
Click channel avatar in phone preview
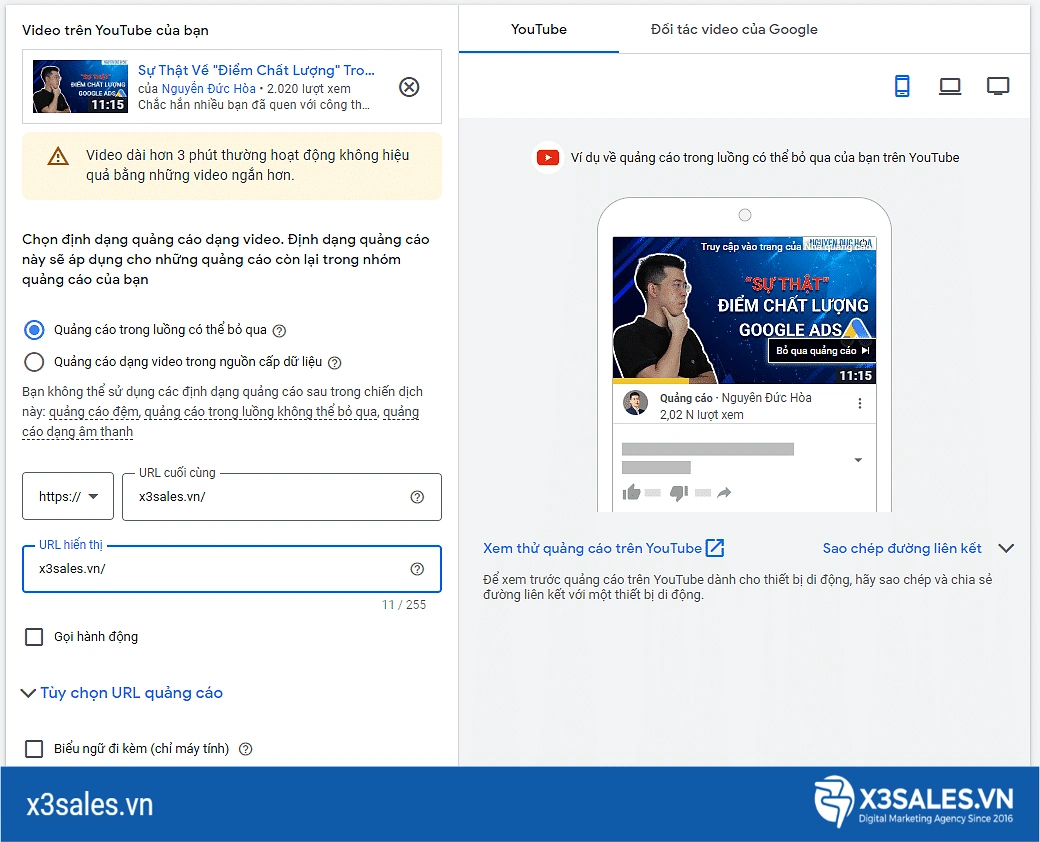(x=635, y=403)
